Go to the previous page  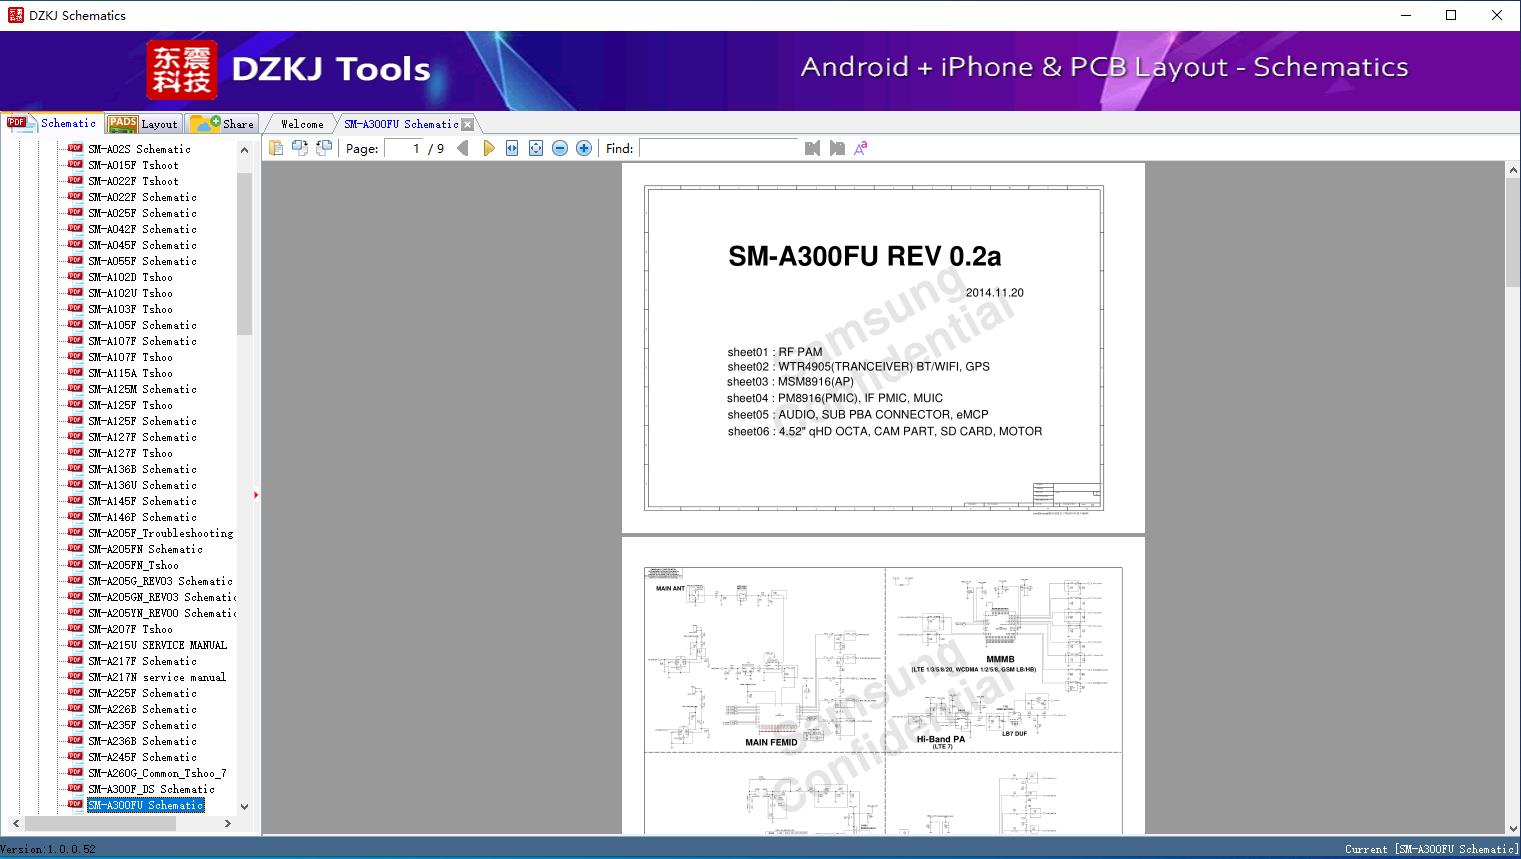click(x=462, y=148)
